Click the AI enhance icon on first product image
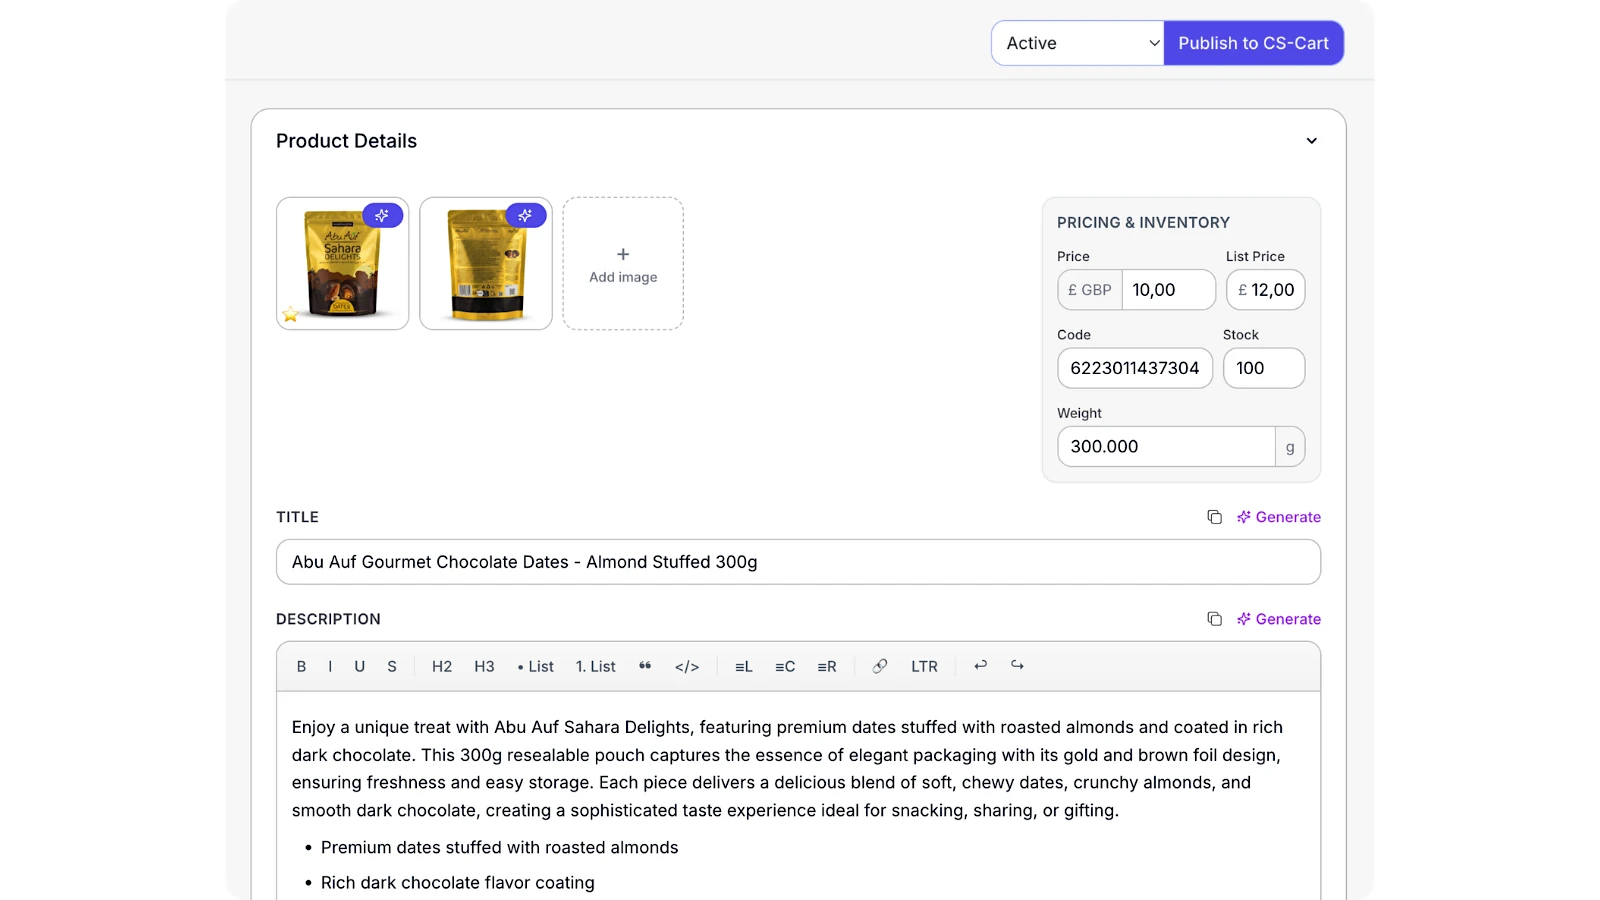1600x900 pixels. [382, 215]
